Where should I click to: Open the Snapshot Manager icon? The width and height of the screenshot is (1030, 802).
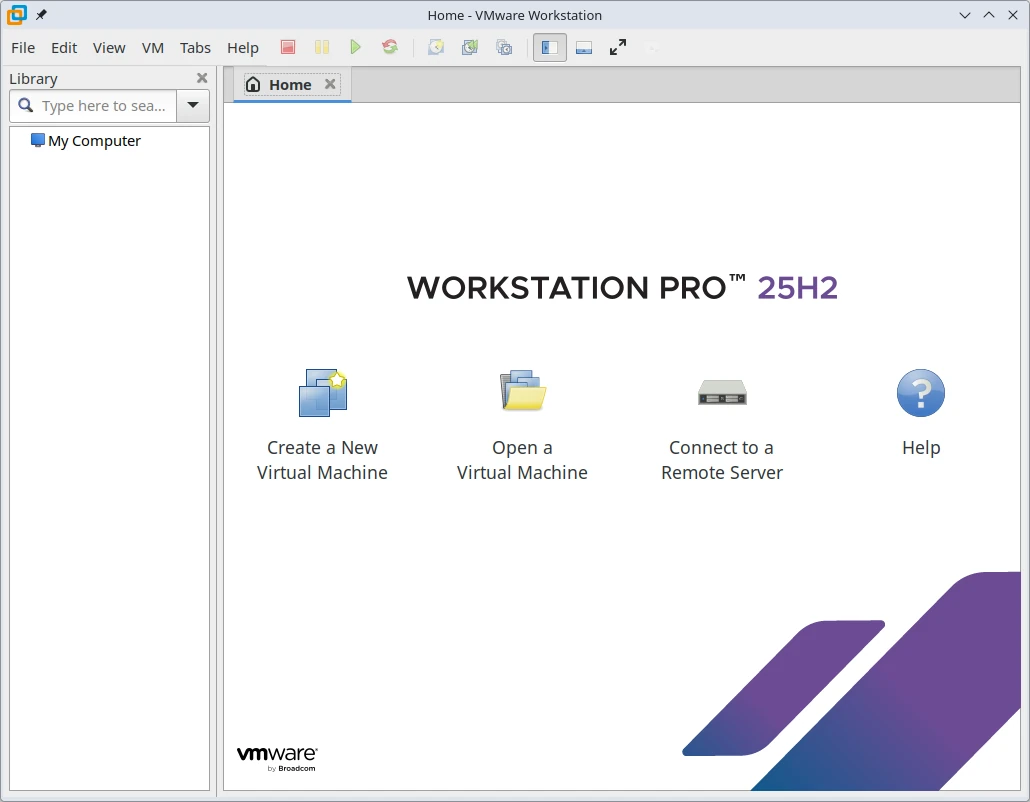(504, 47)
